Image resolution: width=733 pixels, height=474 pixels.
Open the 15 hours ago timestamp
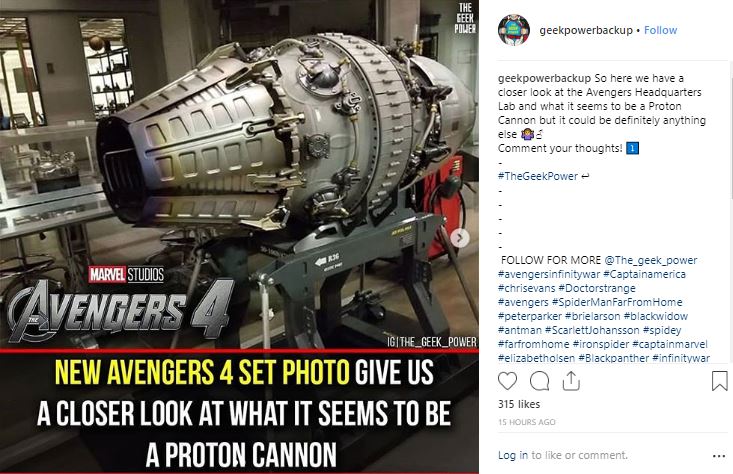[526, 422]
